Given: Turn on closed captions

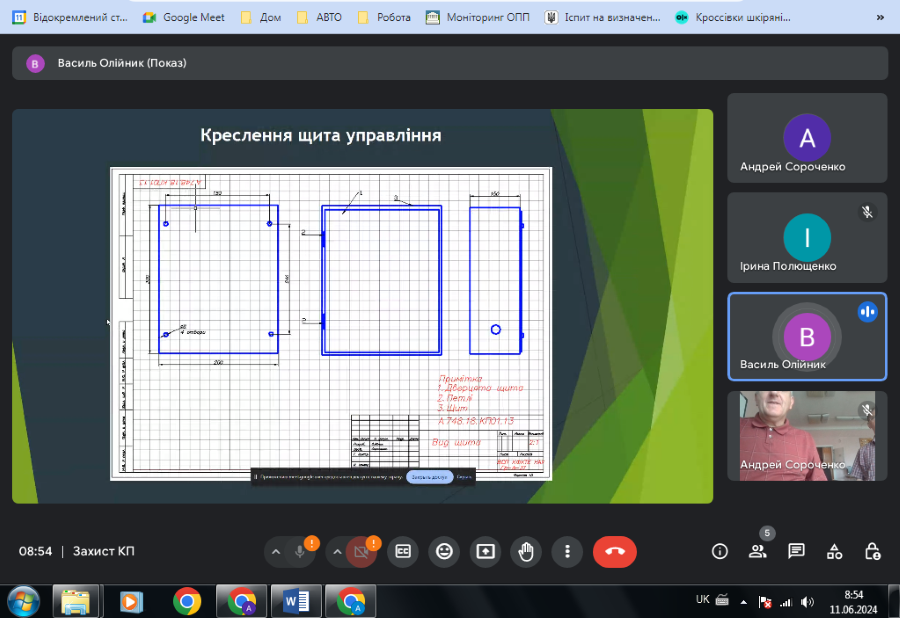Looking at the screenshot, I should pyautogui.click(x=403, y=551).
